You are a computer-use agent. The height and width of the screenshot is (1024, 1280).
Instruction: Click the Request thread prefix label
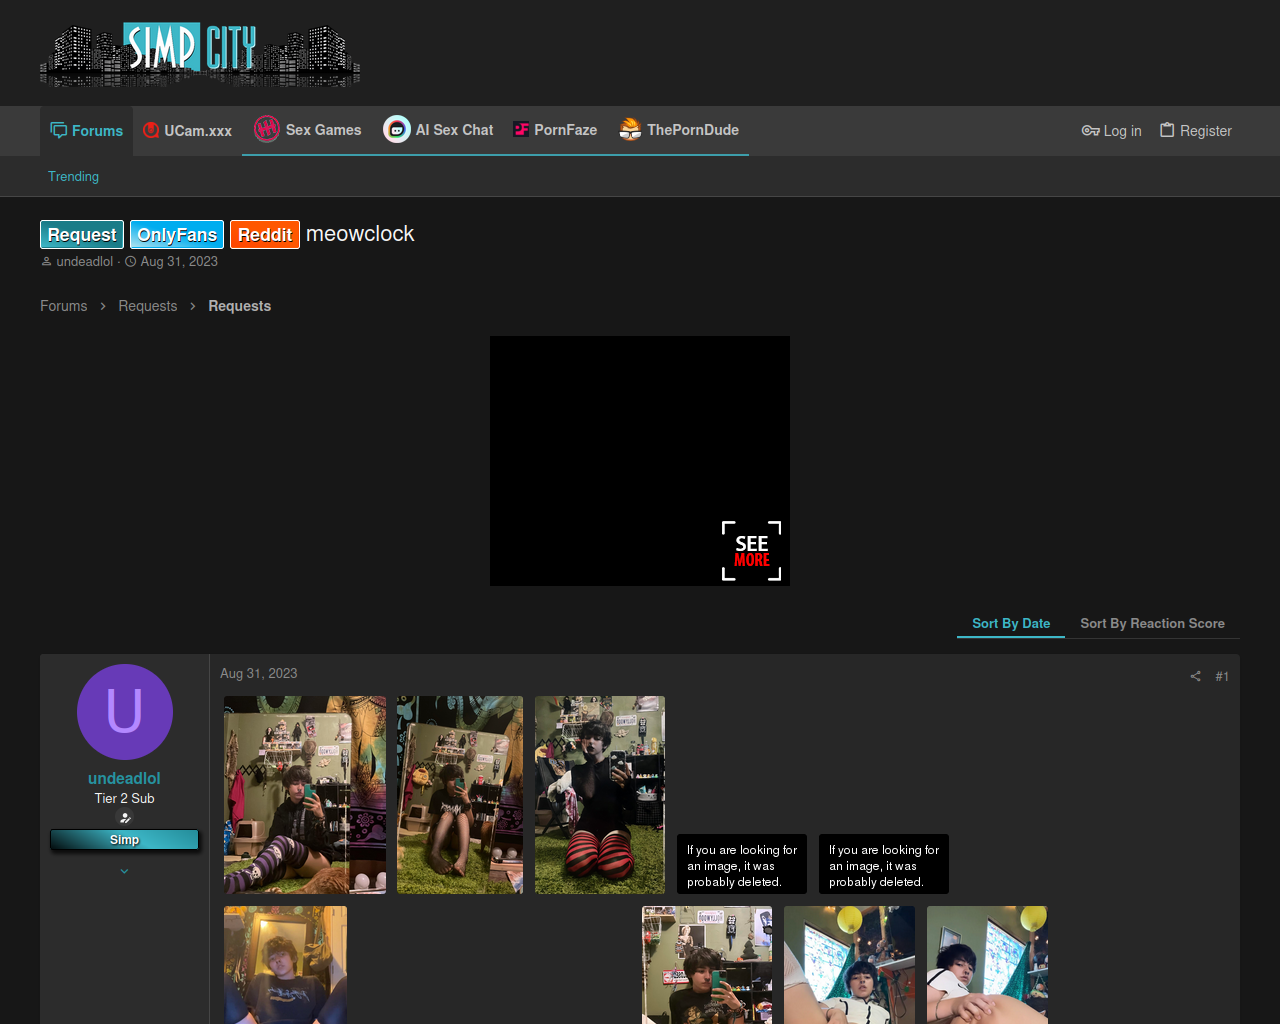coord(82,234)
